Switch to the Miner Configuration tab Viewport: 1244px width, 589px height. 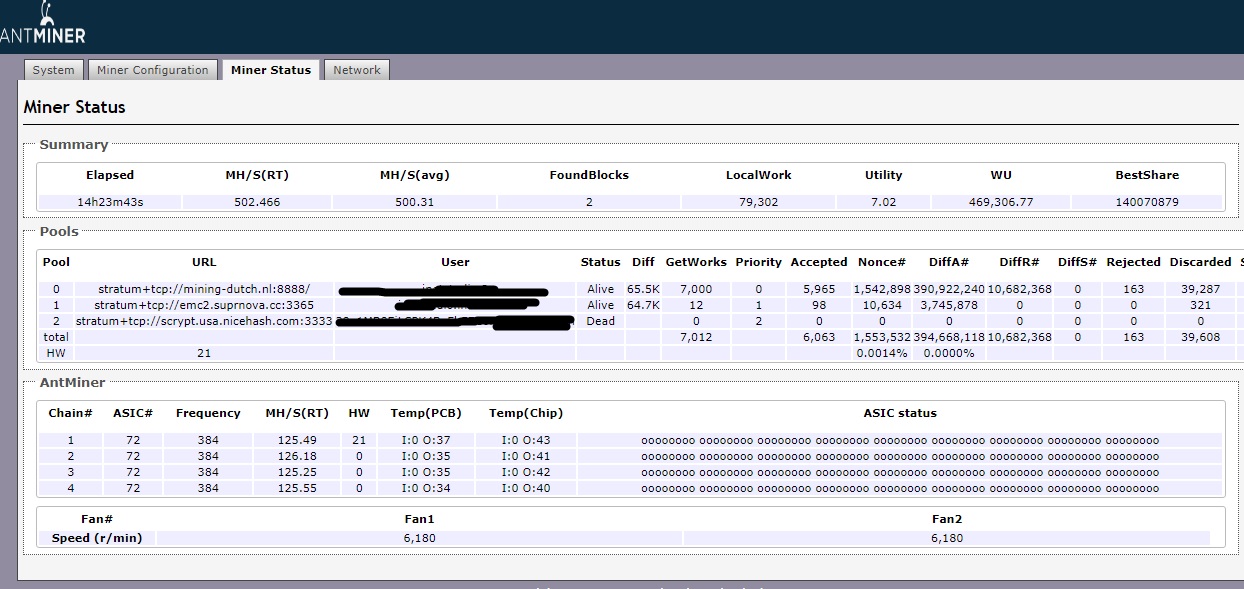pyautogui.click(x=153, y=70)
